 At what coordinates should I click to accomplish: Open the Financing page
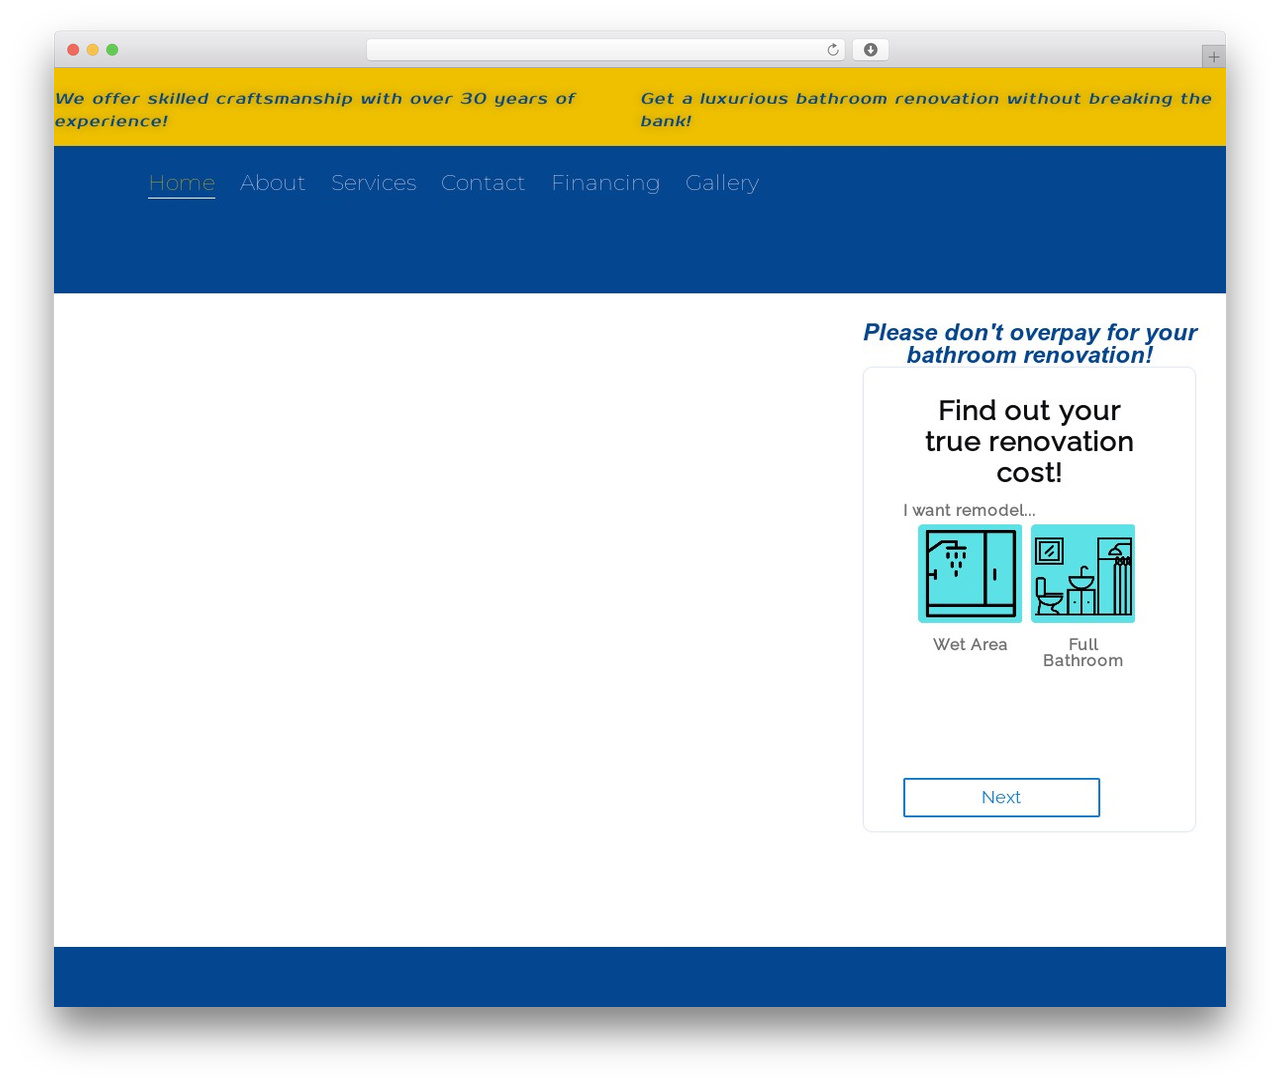(x=606, y=183)
